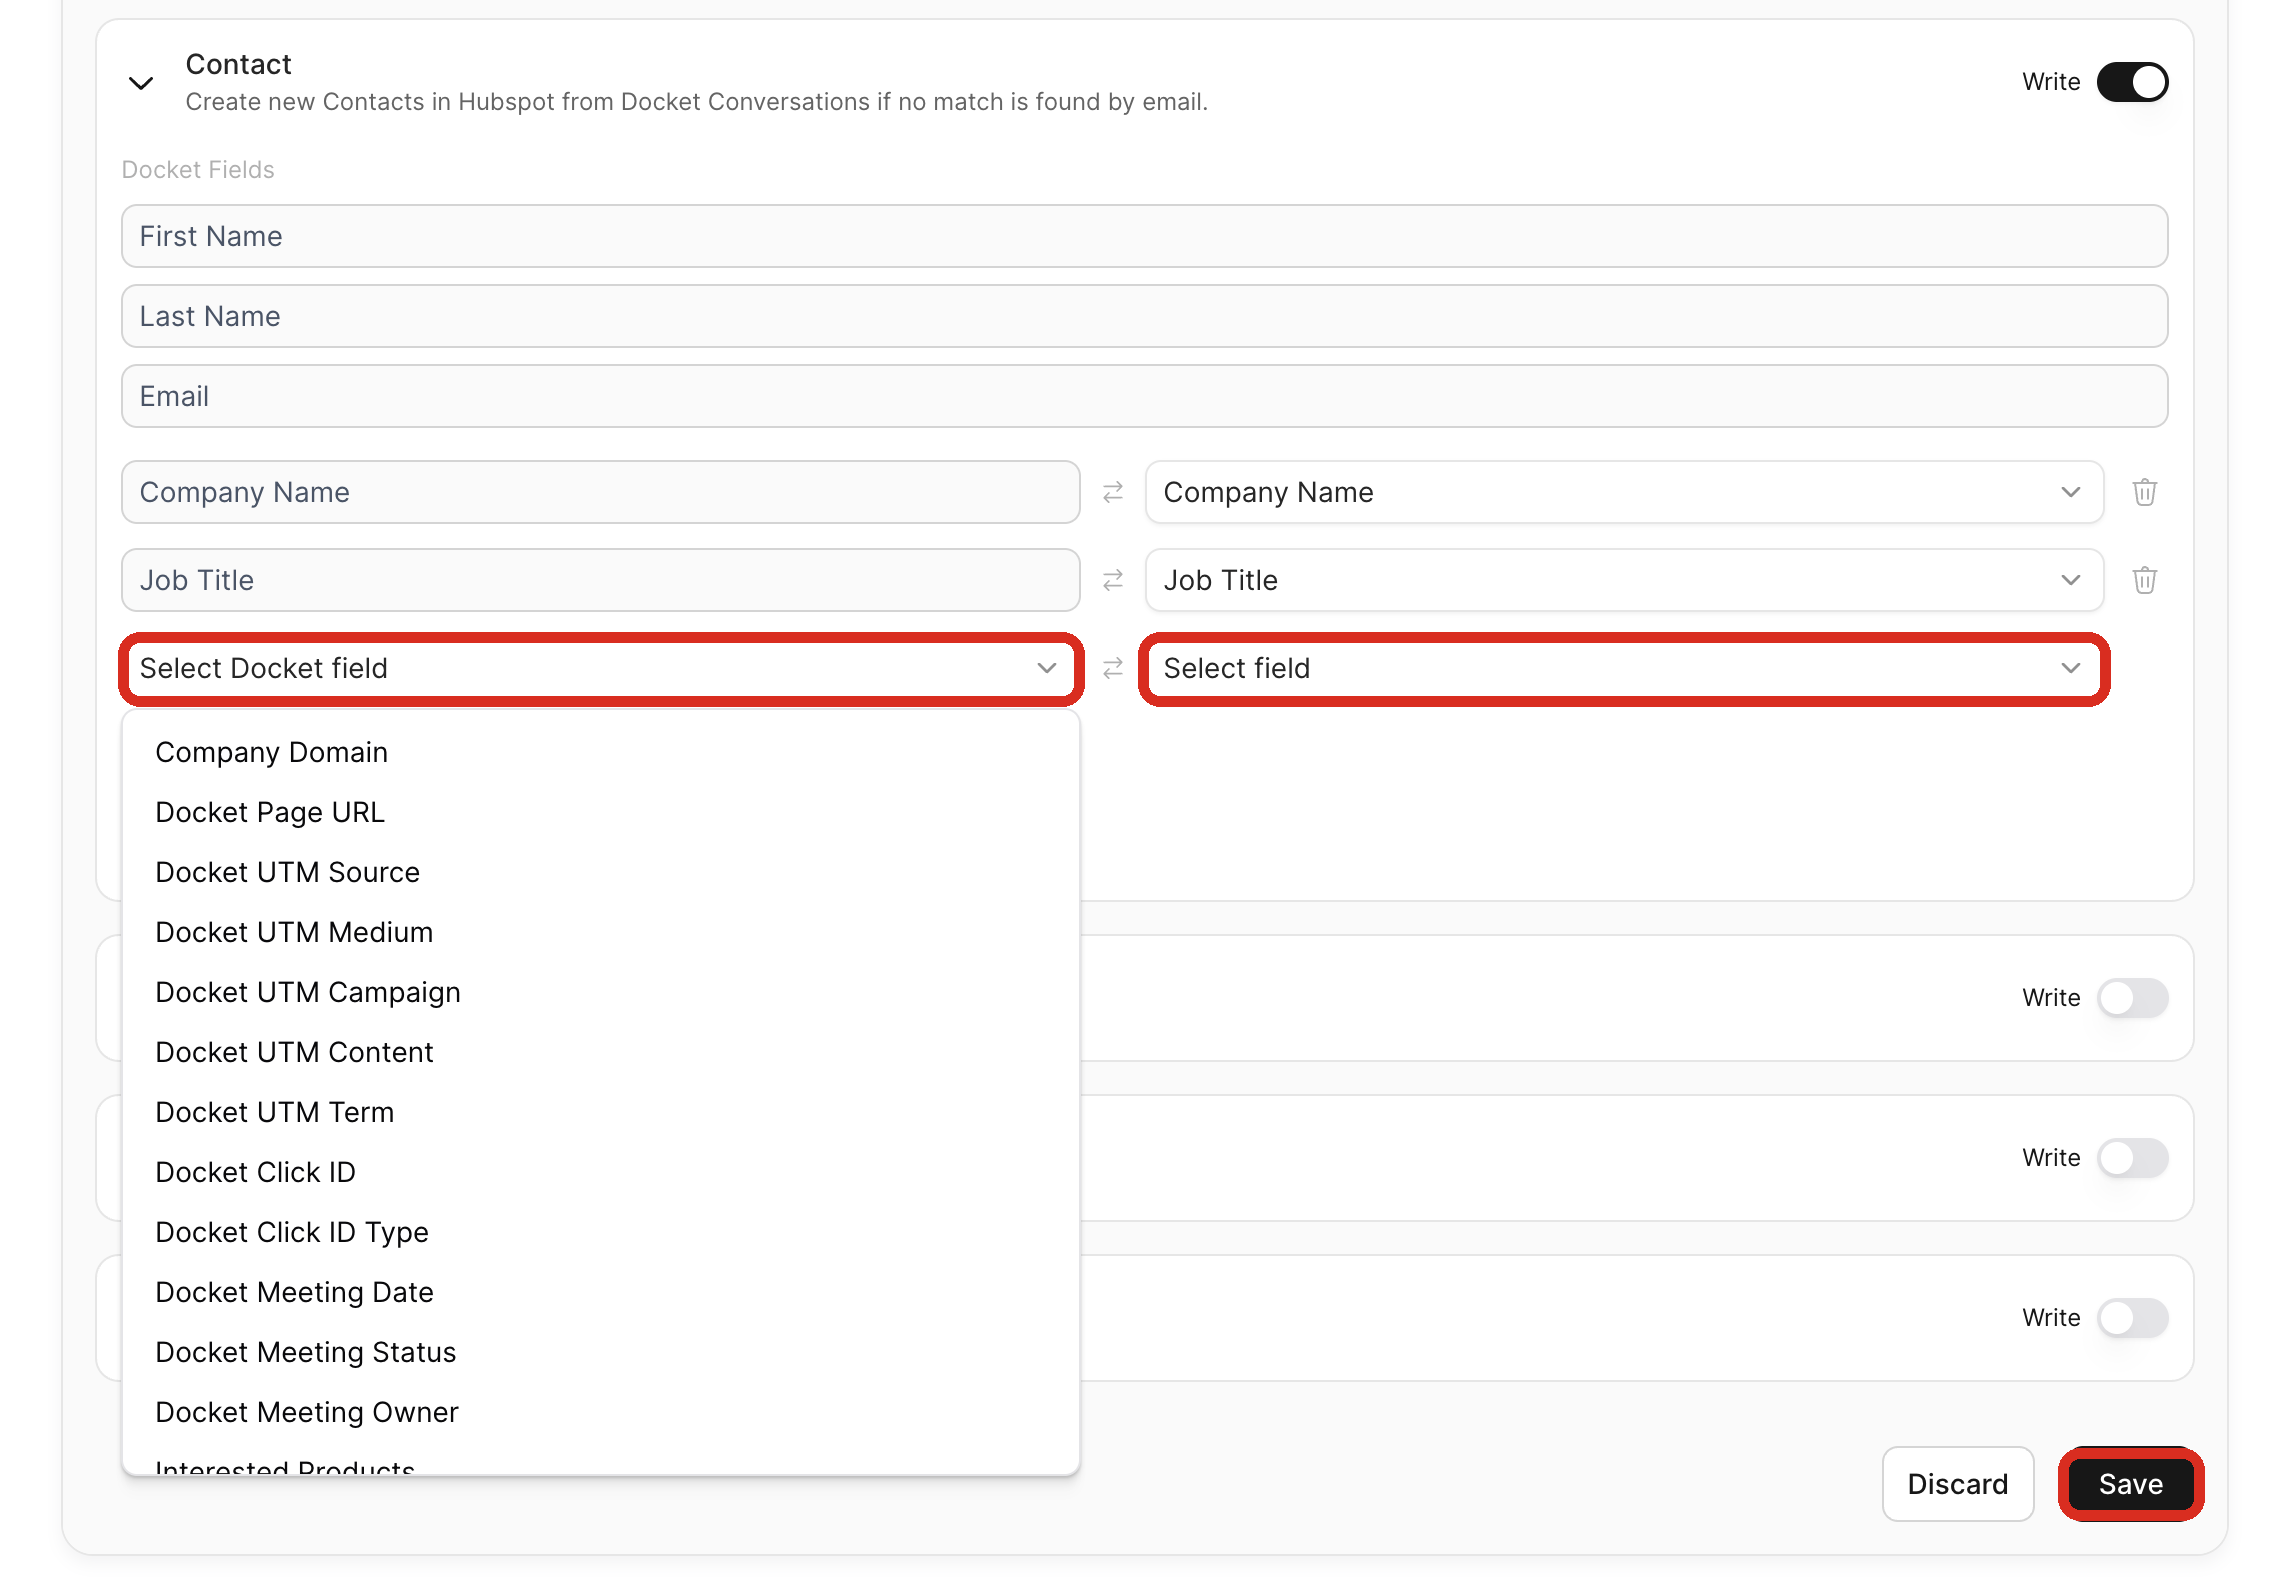
Task: Click the Last Name docket field
Action: click(1144, 316)
